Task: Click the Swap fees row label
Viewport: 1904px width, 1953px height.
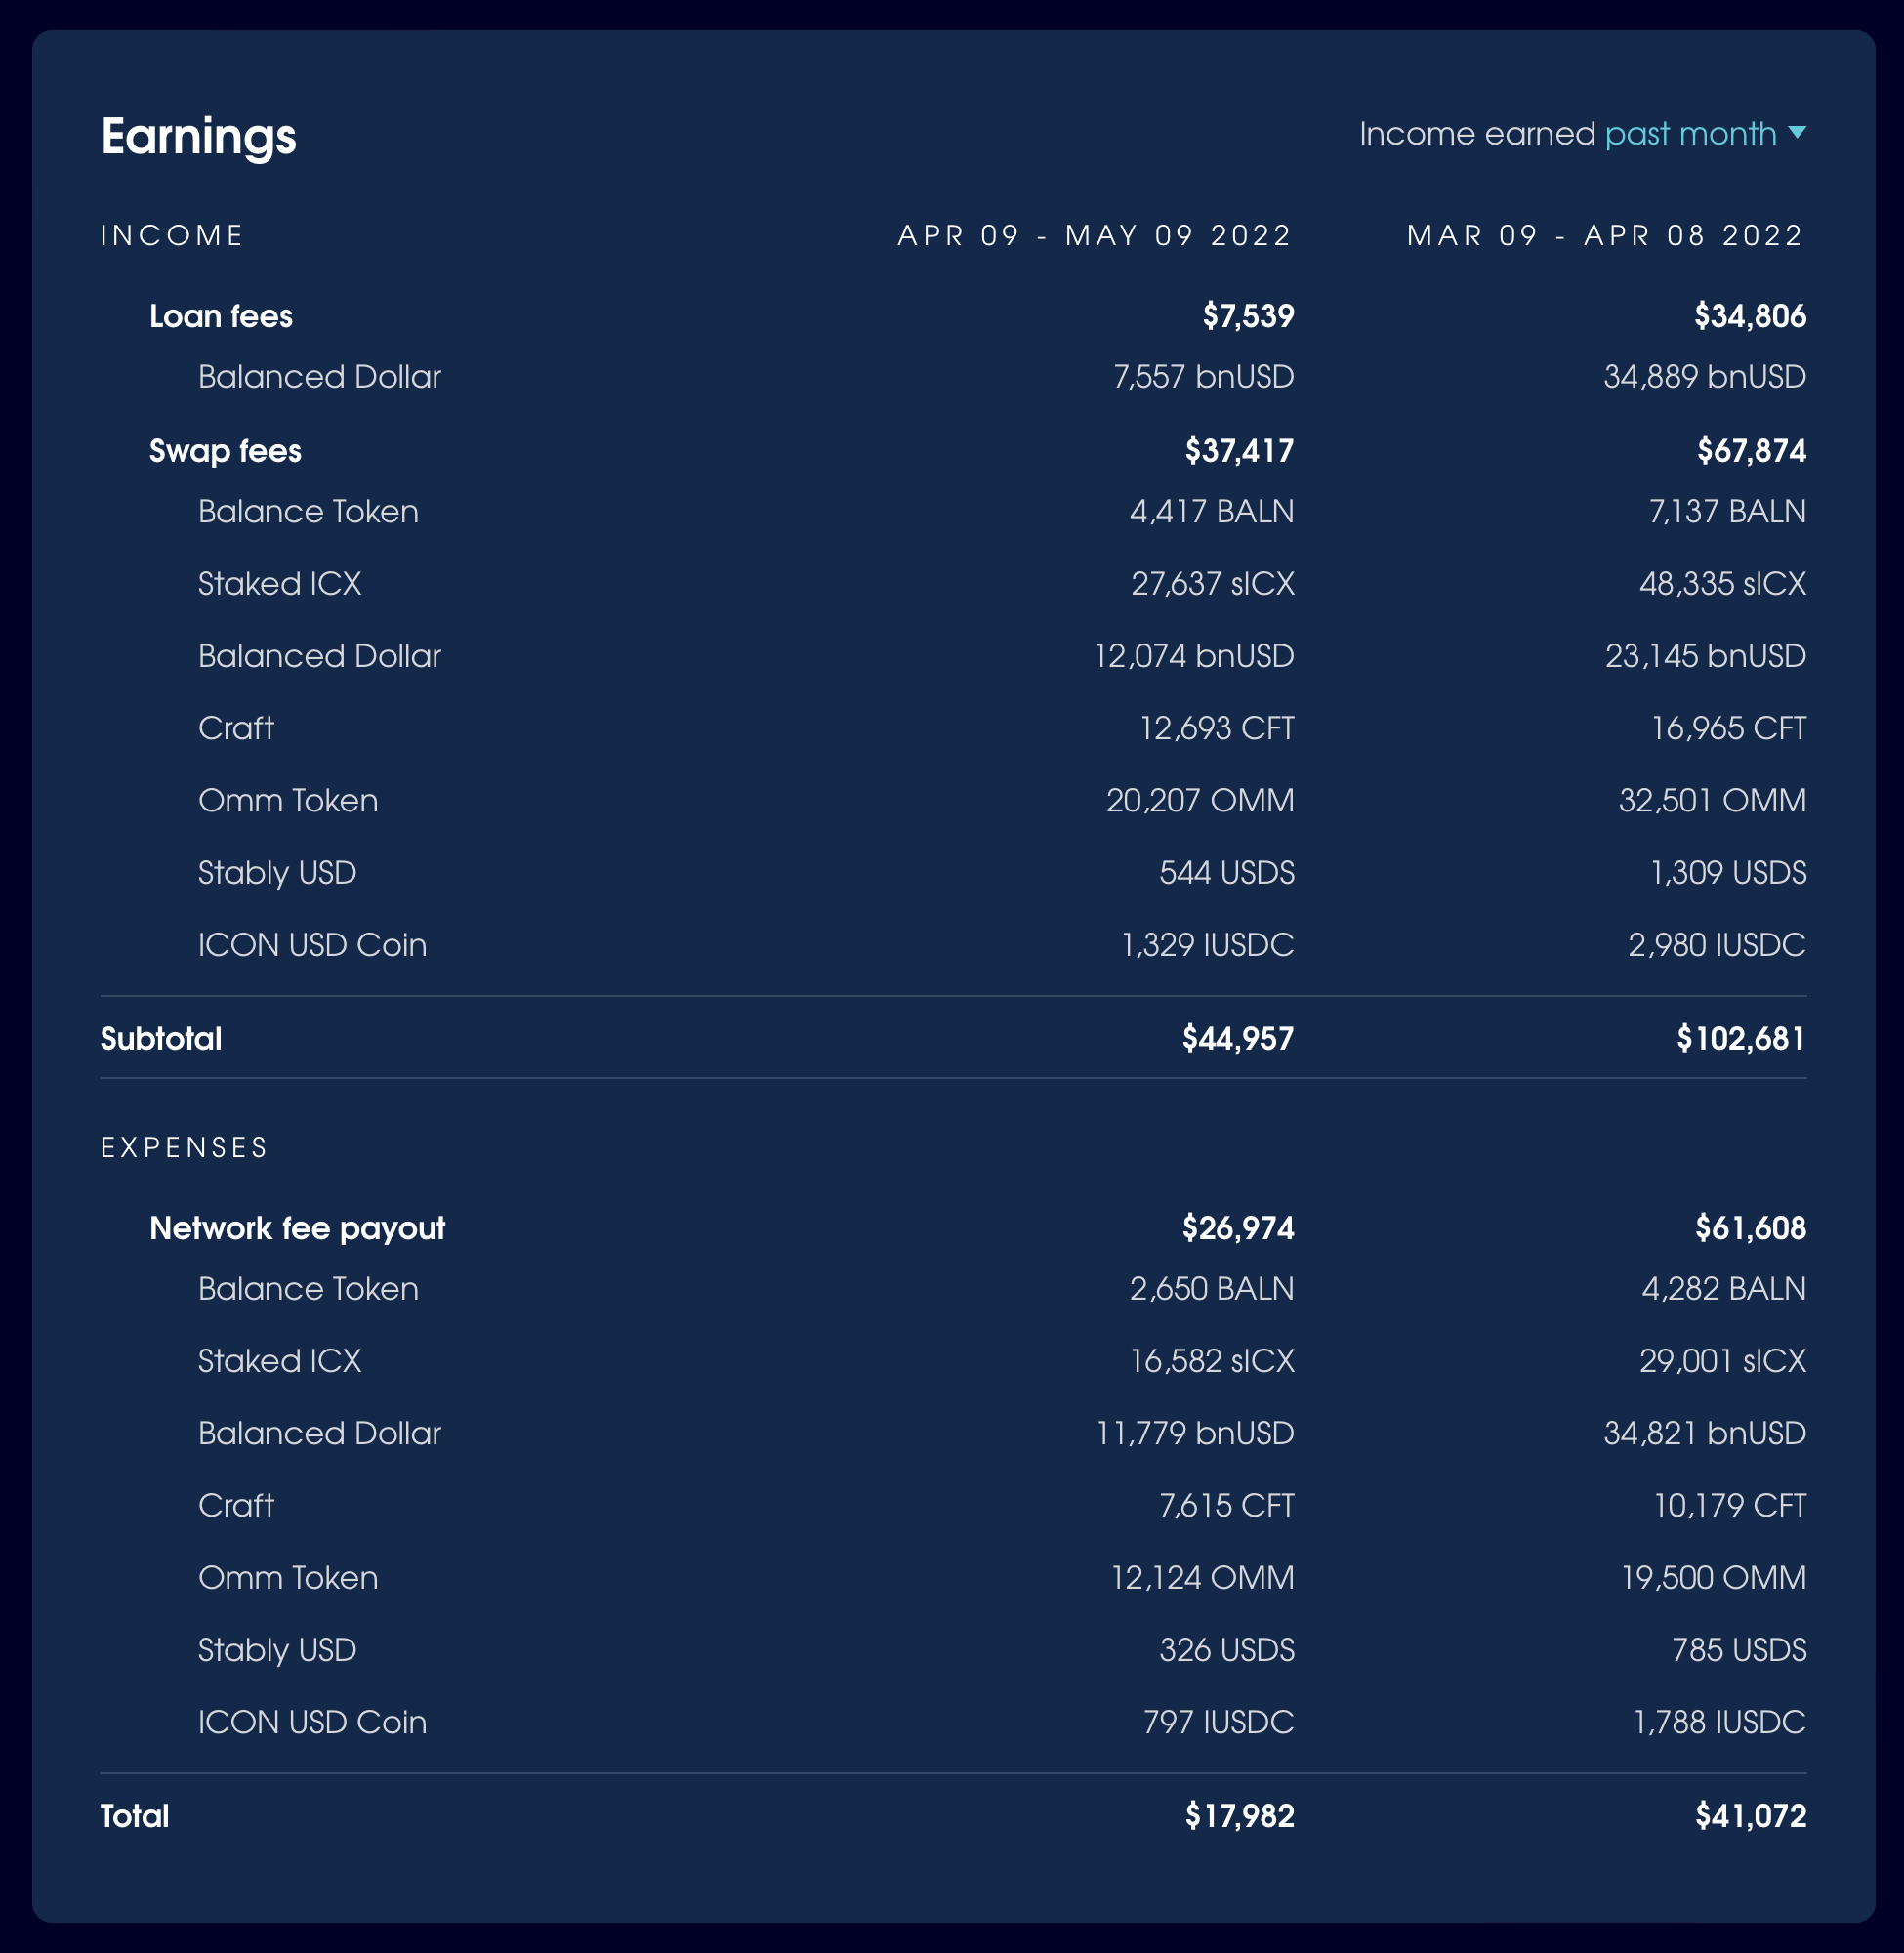Action: point(225,451)
